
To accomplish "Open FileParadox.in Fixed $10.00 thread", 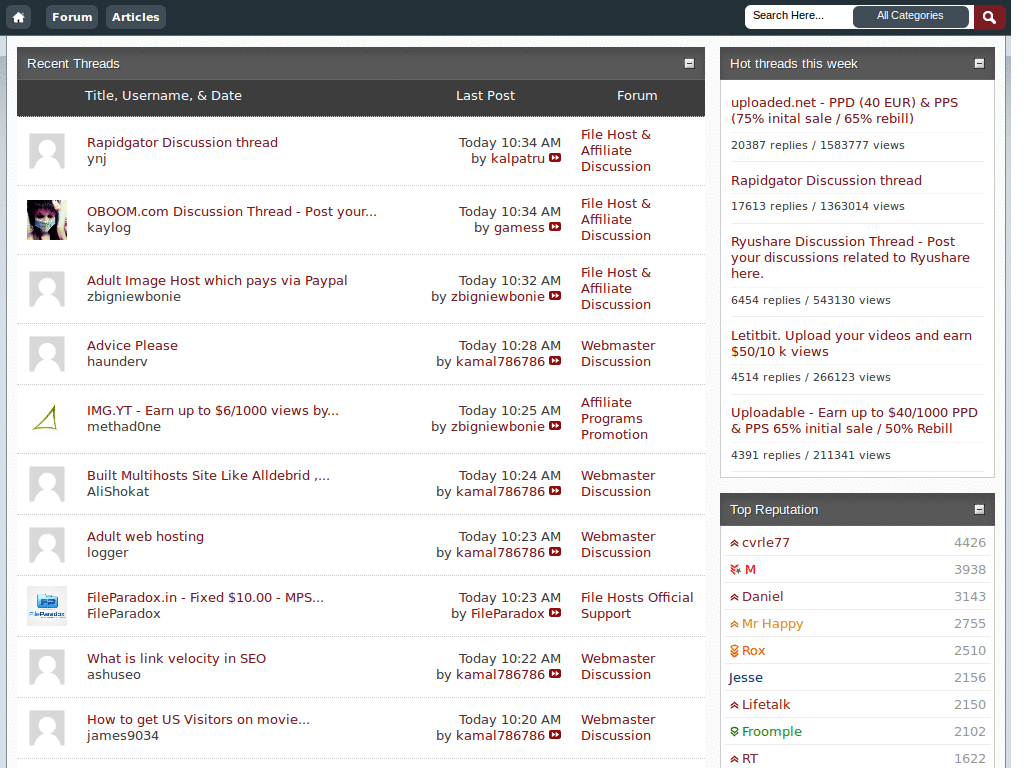I will [x=205, y=598].
